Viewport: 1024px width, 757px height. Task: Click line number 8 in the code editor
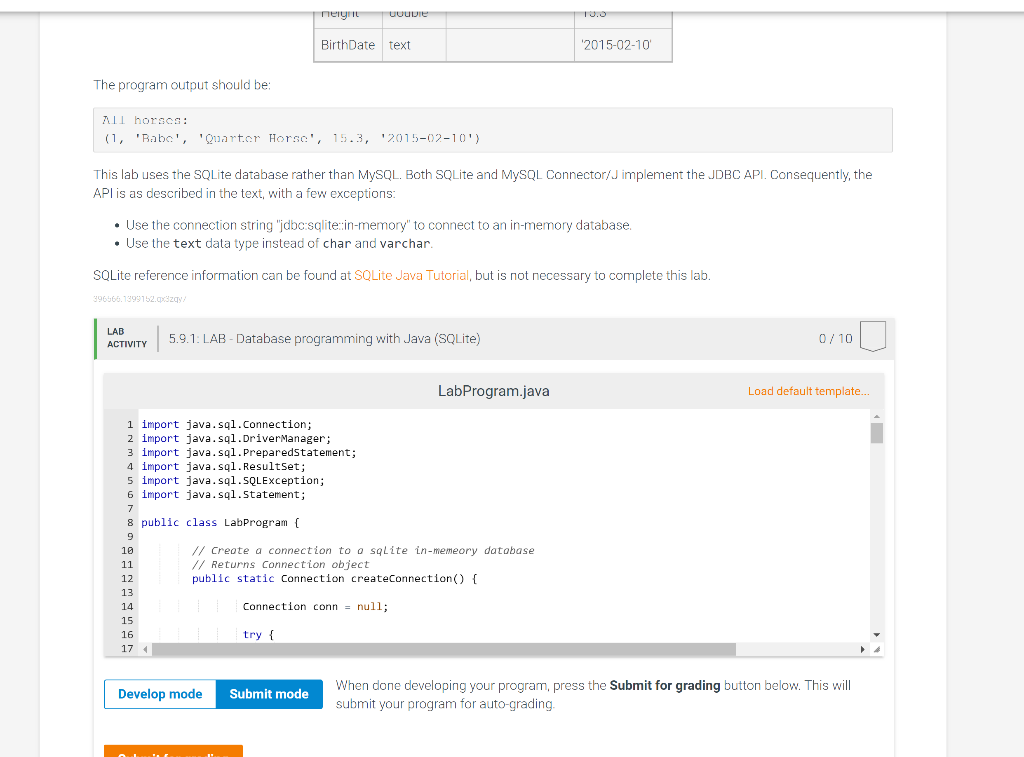point(129,522)
